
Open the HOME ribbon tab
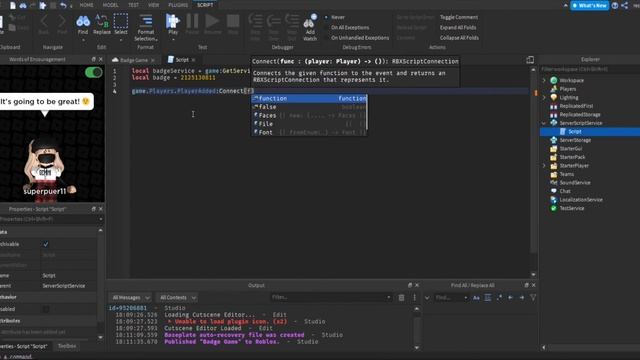click(x=87, y=5)
